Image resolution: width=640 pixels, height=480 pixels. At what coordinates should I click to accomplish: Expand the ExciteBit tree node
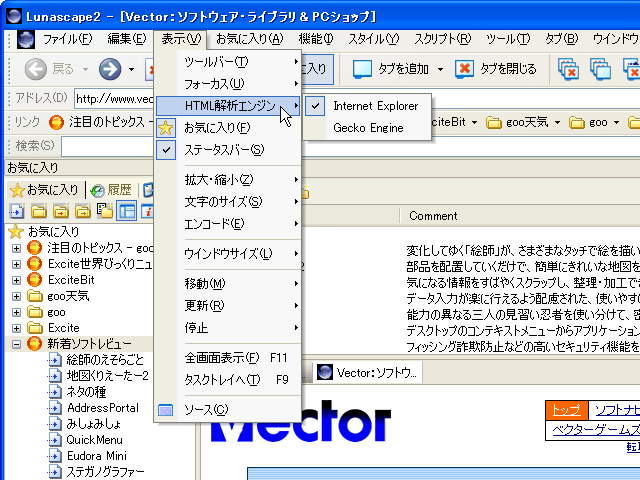coord(16,280)
